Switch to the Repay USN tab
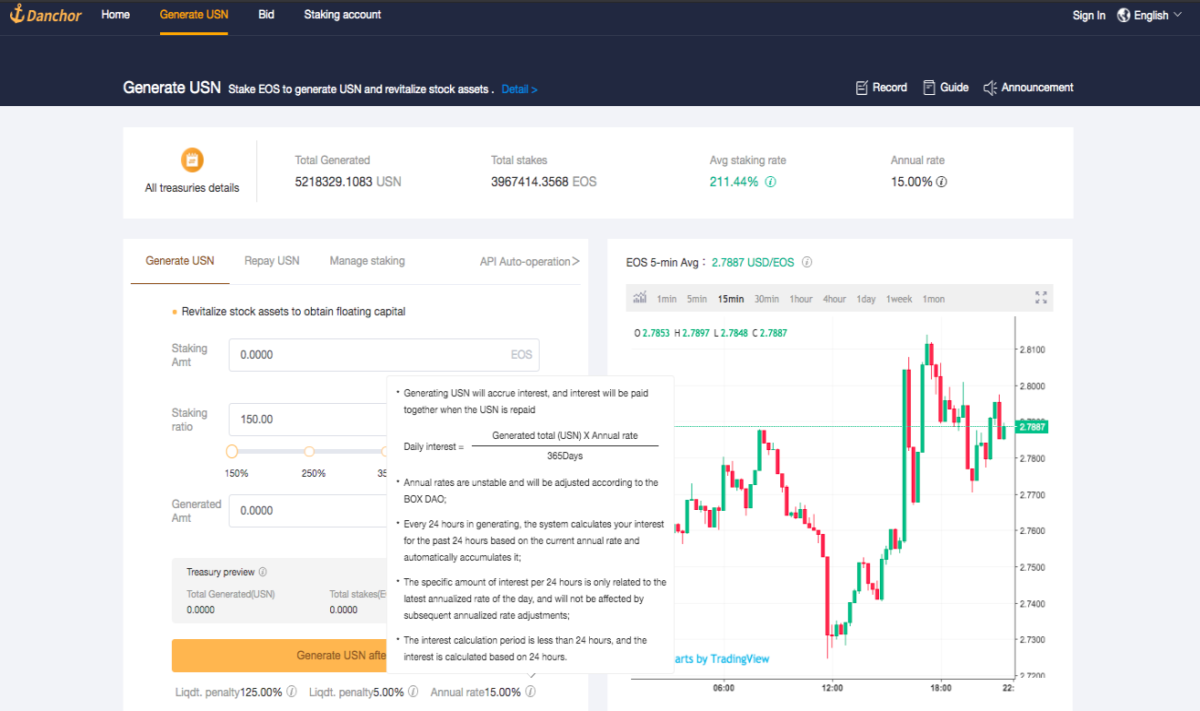 272,261
